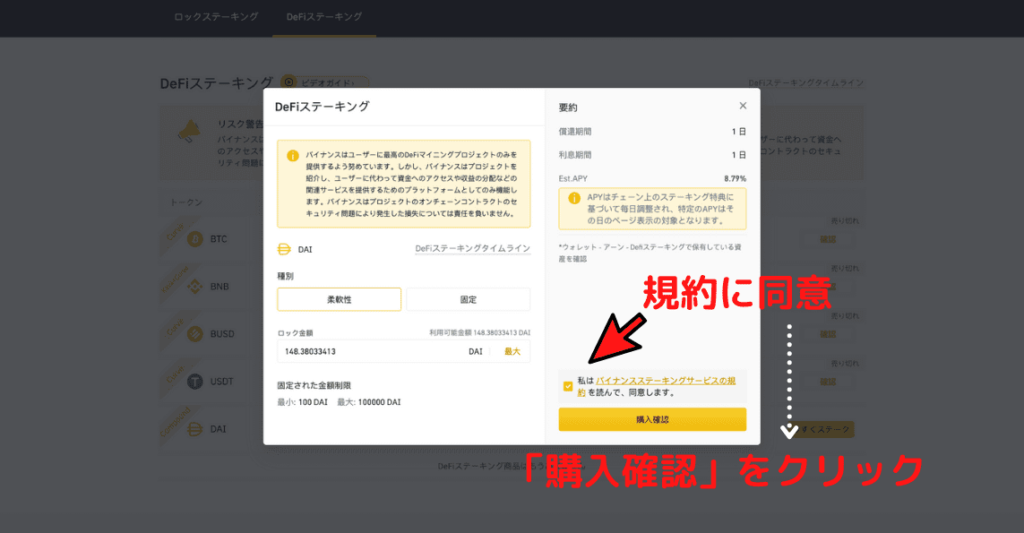The width and height of the screenshot is (1024, 533).
Task: Click the BTC row label in token list
Action: pos(218,239)
